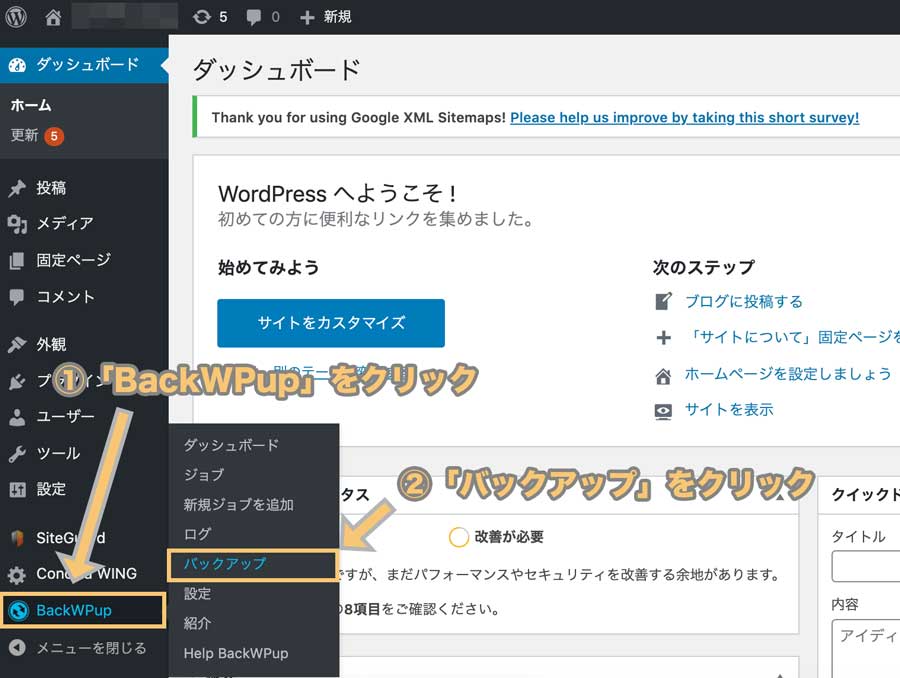
Task: Click the 改善が必要 status circle
Action: 459,537
